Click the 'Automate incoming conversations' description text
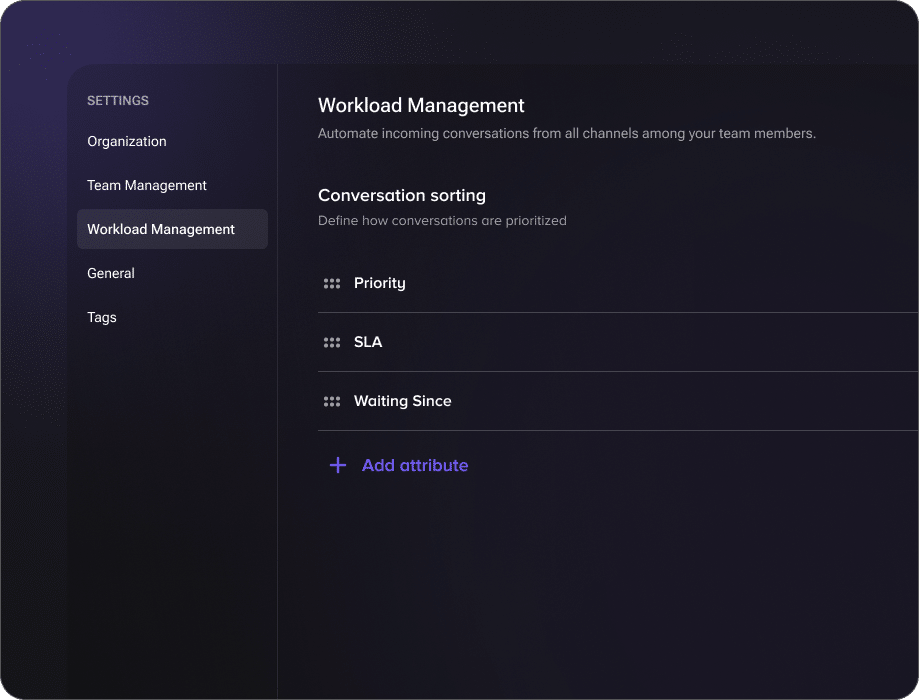 (x=567, y=134)
